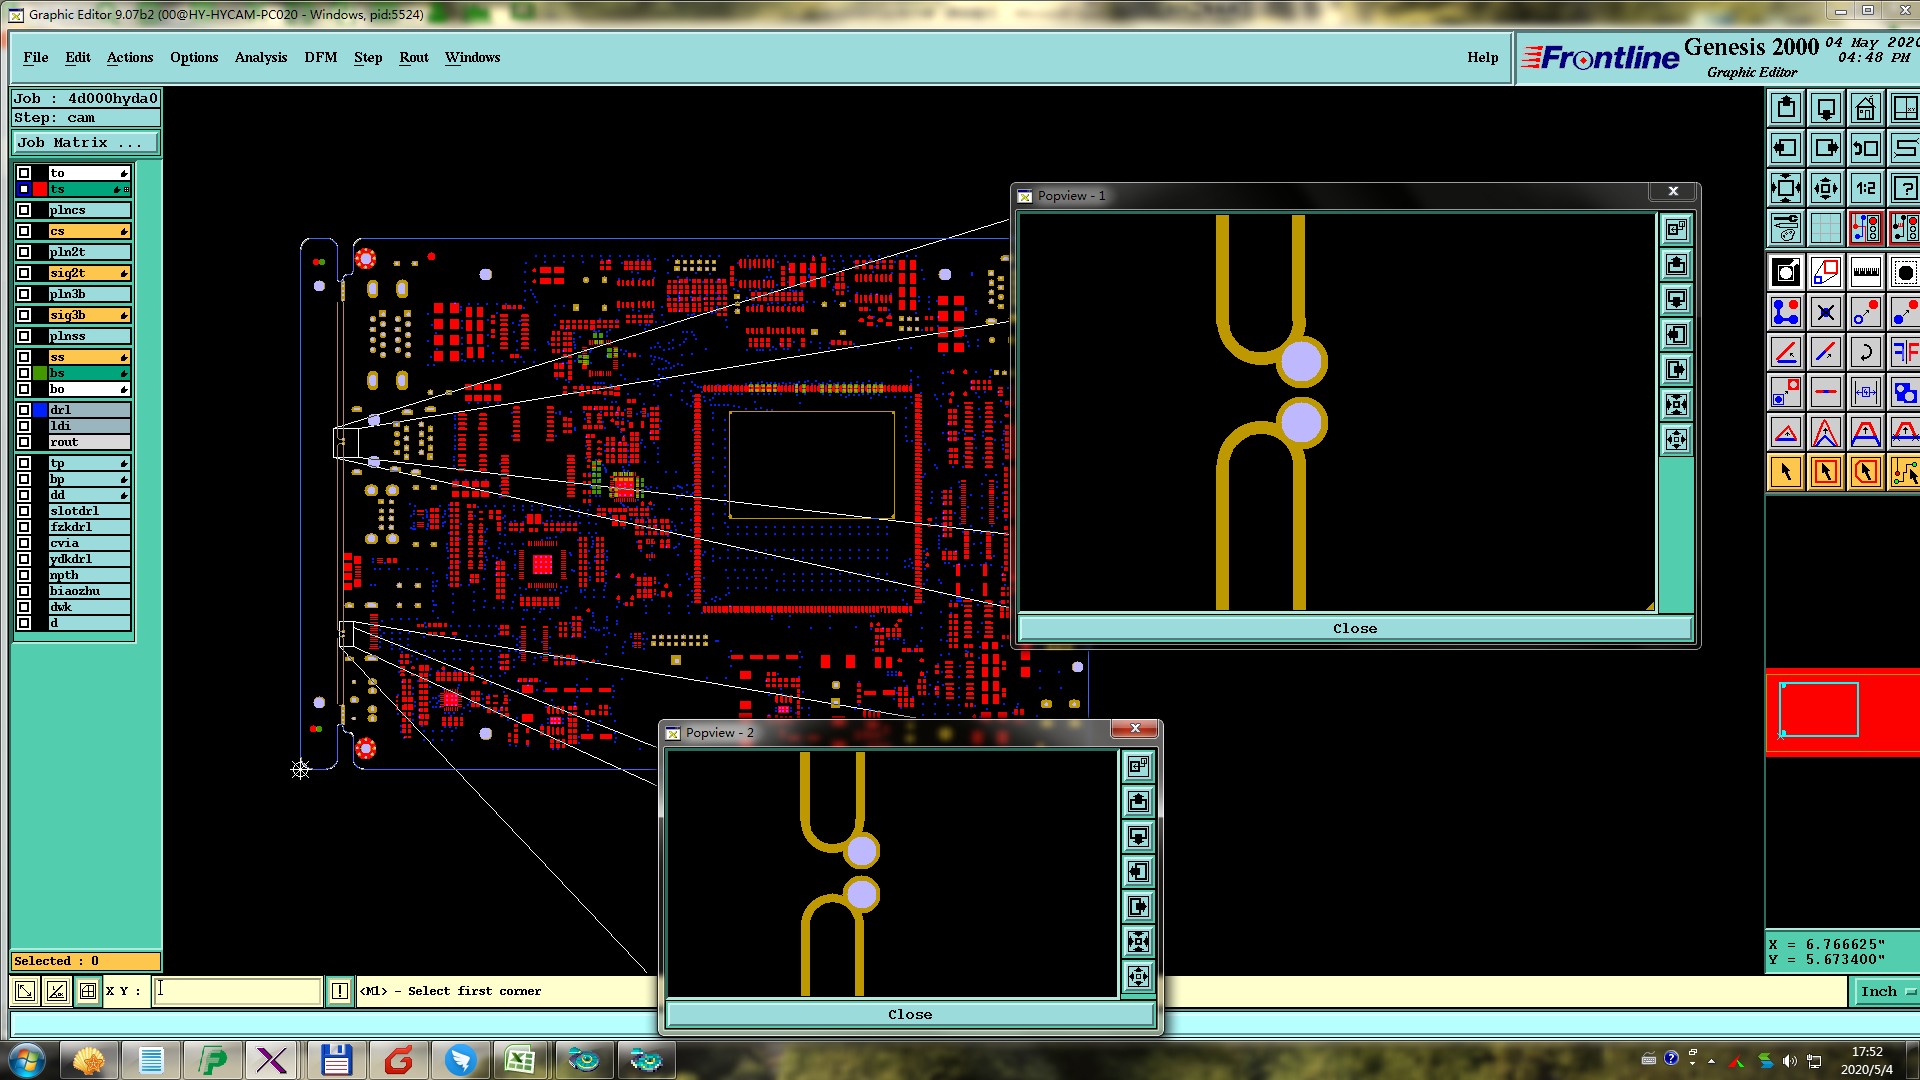1920x1080 pixels.
Task: Open the Analysis menu
Action: (x=260, y=57)
